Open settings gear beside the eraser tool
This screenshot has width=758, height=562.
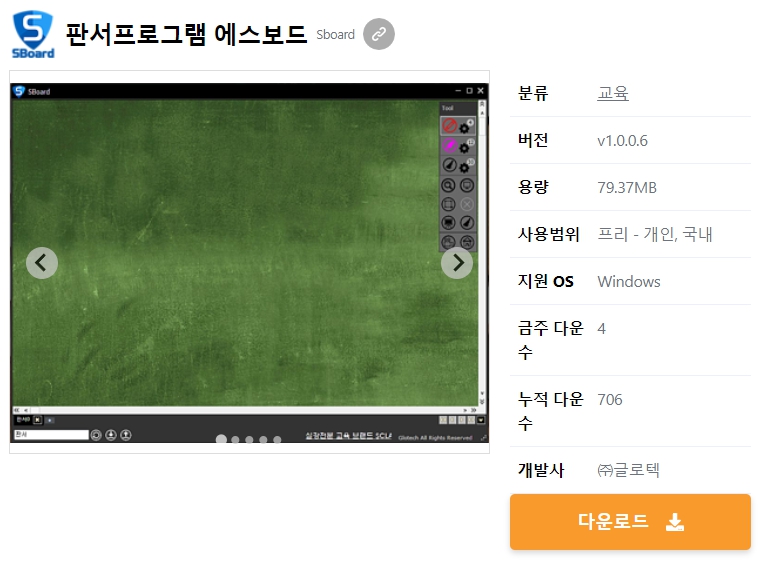pyautogui.click(x=465, y=167)
